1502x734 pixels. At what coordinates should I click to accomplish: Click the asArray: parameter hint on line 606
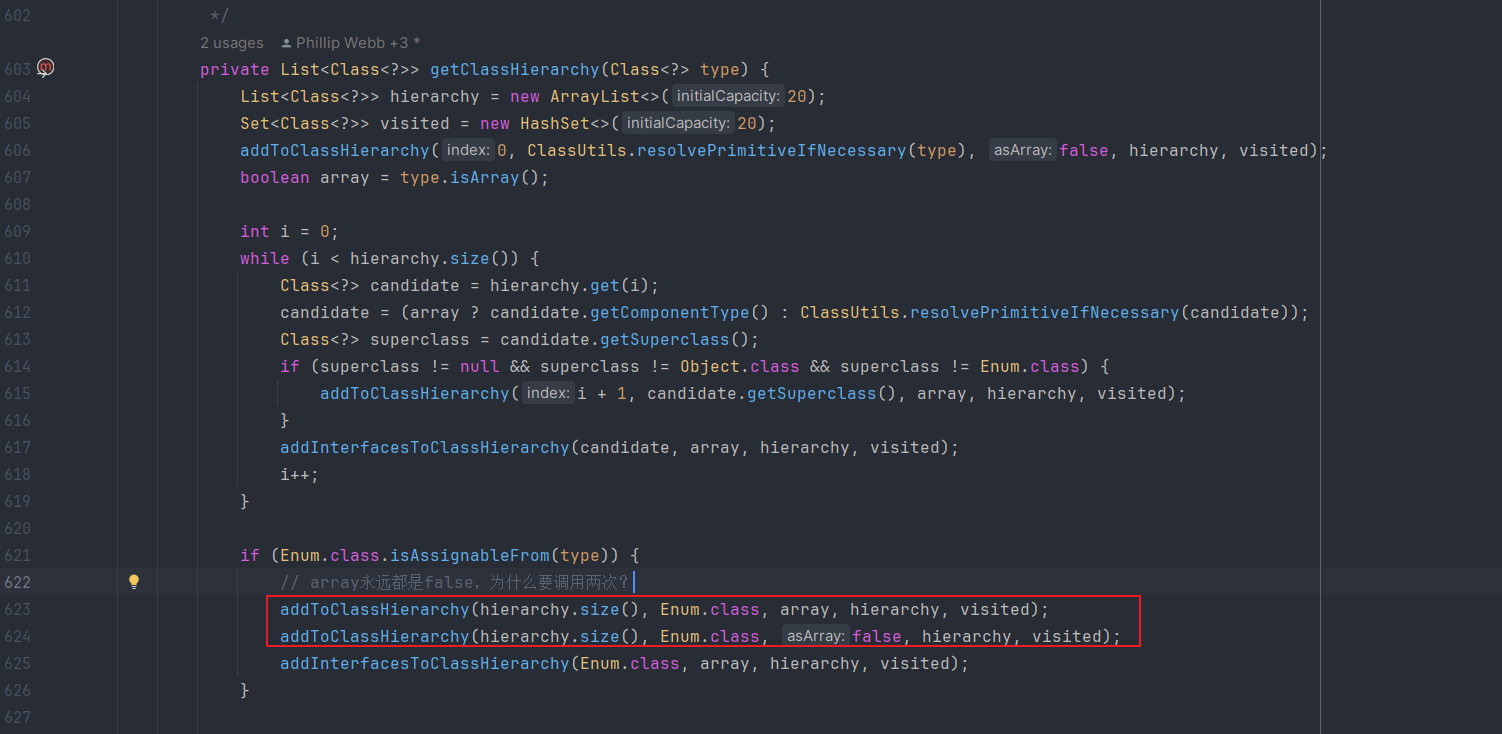[x=1022, y=150]
